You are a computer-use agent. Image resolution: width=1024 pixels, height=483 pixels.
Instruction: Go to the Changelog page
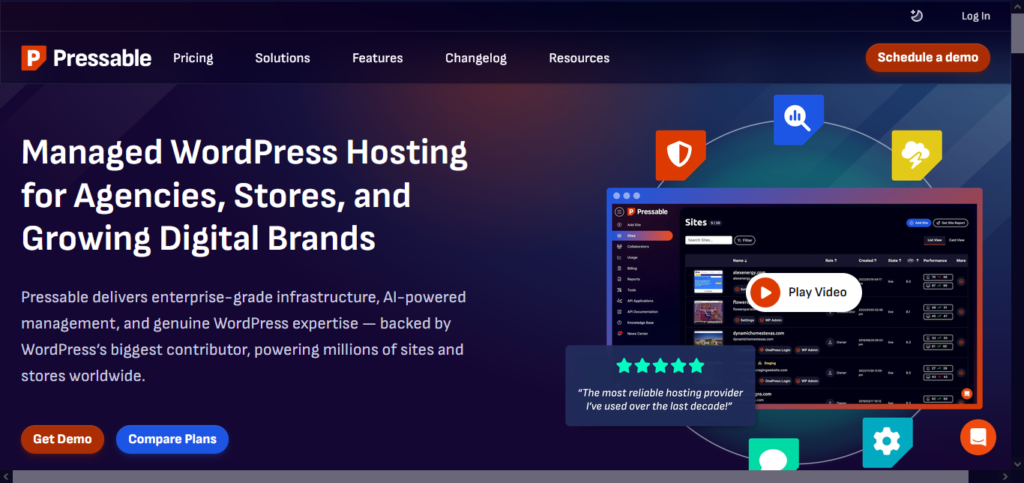[x=476, y=58]
